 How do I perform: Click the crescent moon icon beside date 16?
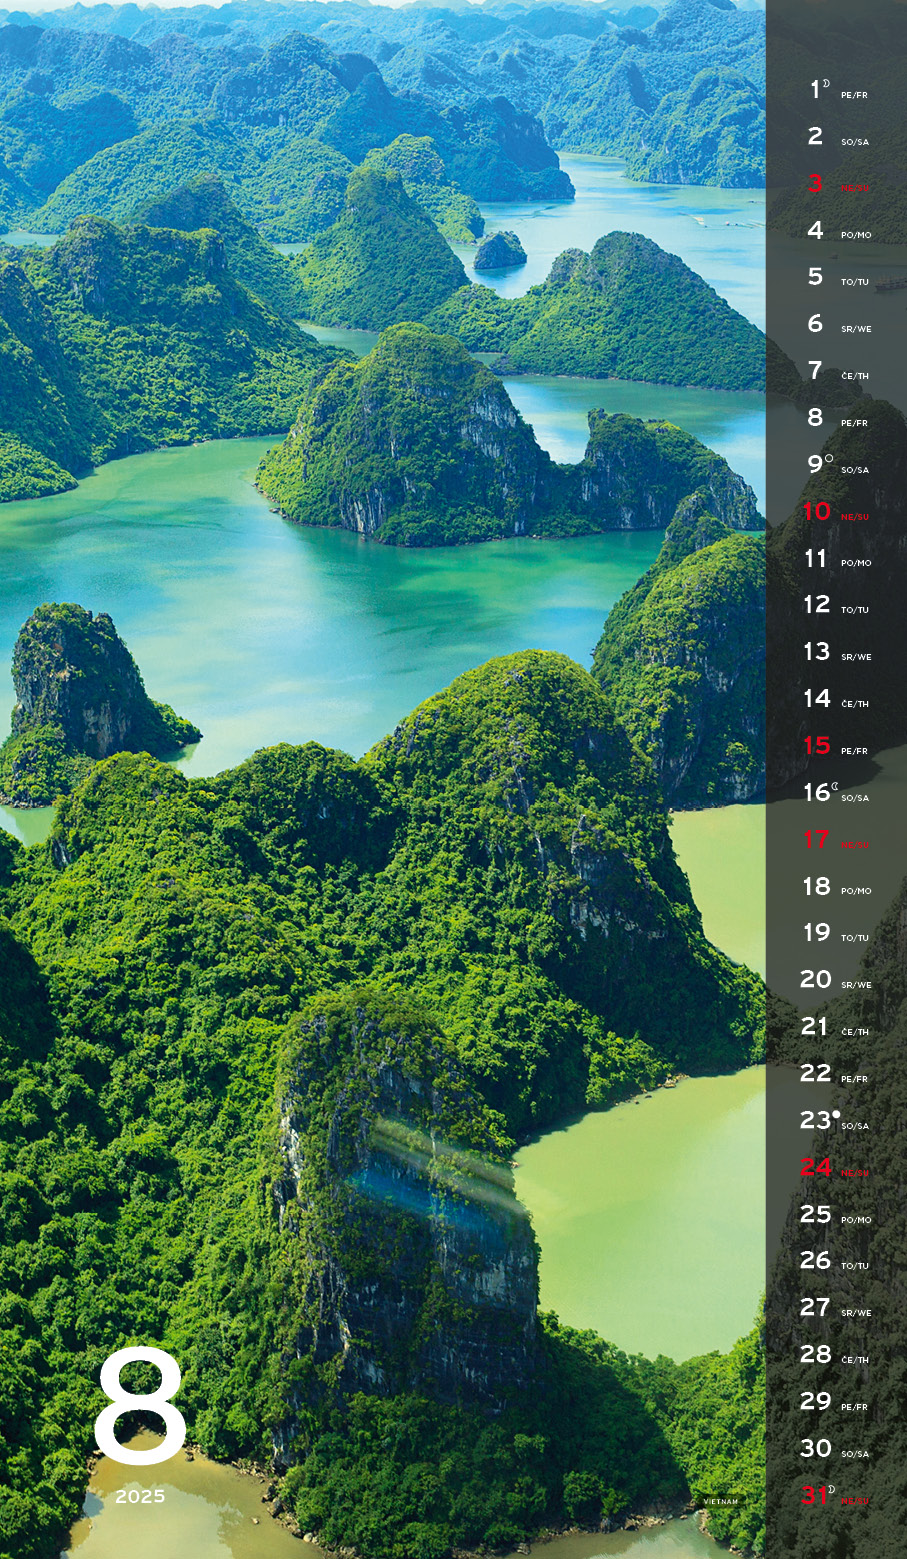[835, 786]
